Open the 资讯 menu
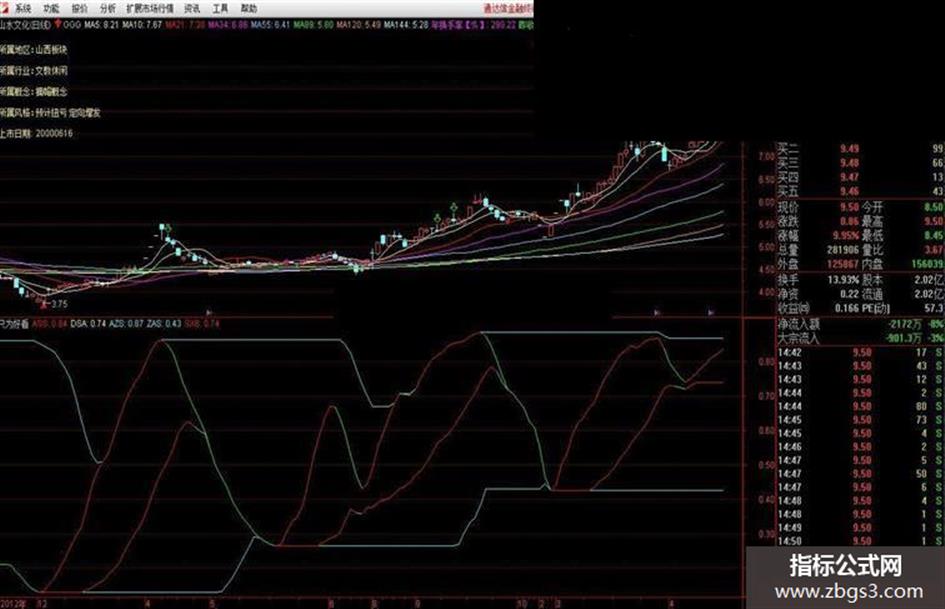The height and width of the screenshot is (609, 945). coord(192,8)
